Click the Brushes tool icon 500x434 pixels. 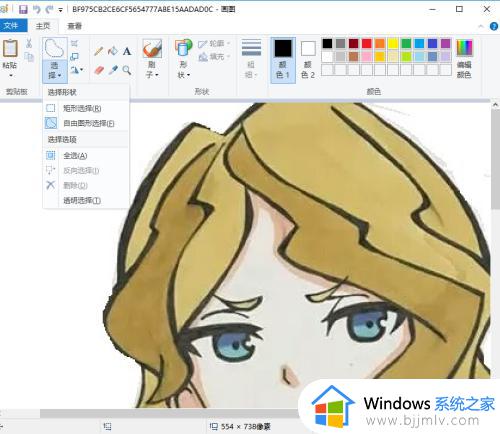tap(152, 49)
